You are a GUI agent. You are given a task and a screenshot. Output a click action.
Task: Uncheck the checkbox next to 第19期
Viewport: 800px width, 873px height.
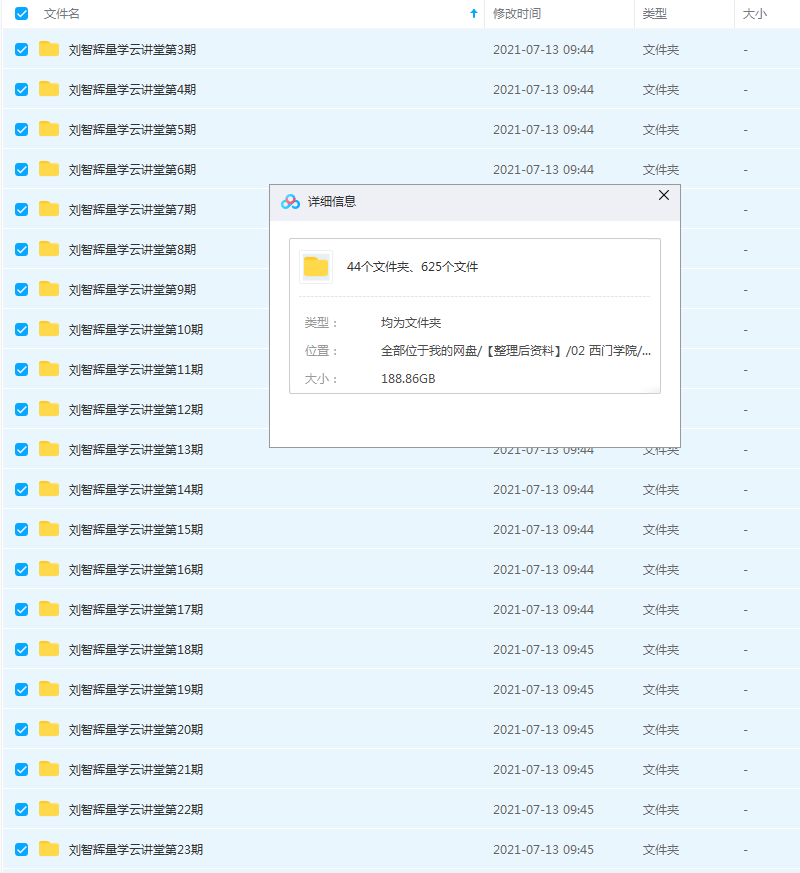[21, 689]
